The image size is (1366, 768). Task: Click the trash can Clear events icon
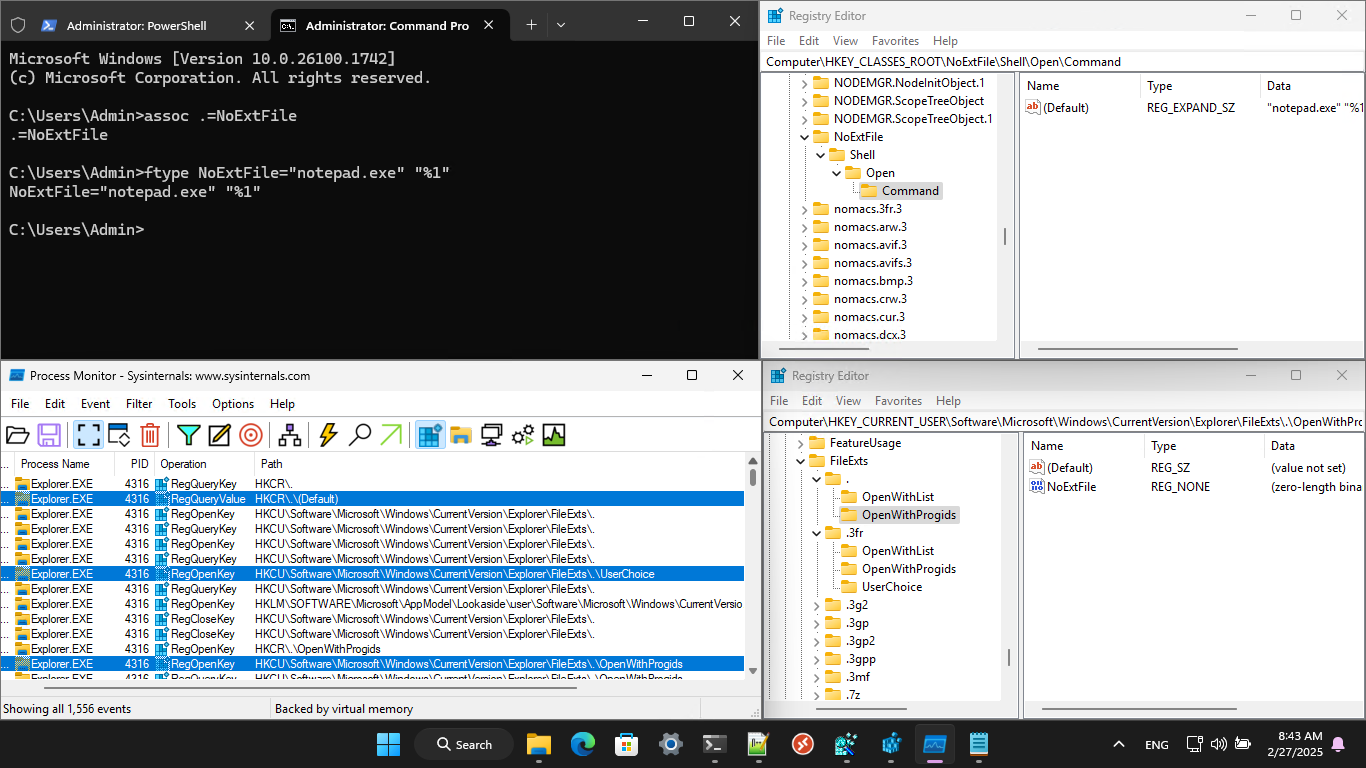pos(150,435)
